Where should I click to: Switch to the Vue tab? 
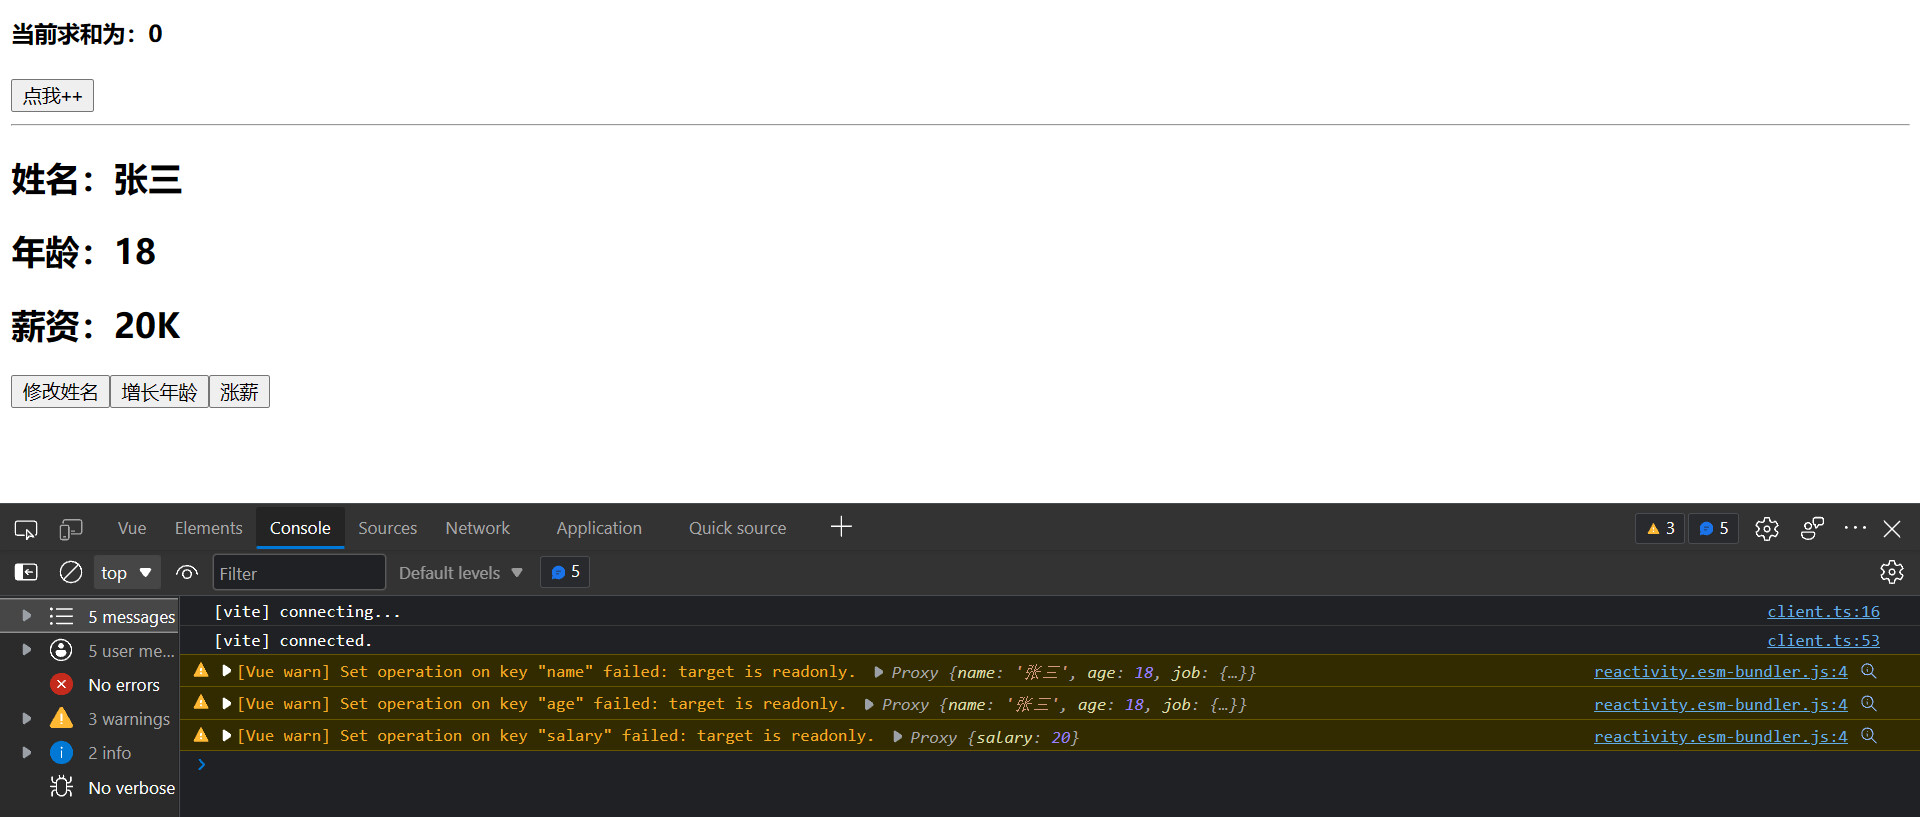click(132, 528)
